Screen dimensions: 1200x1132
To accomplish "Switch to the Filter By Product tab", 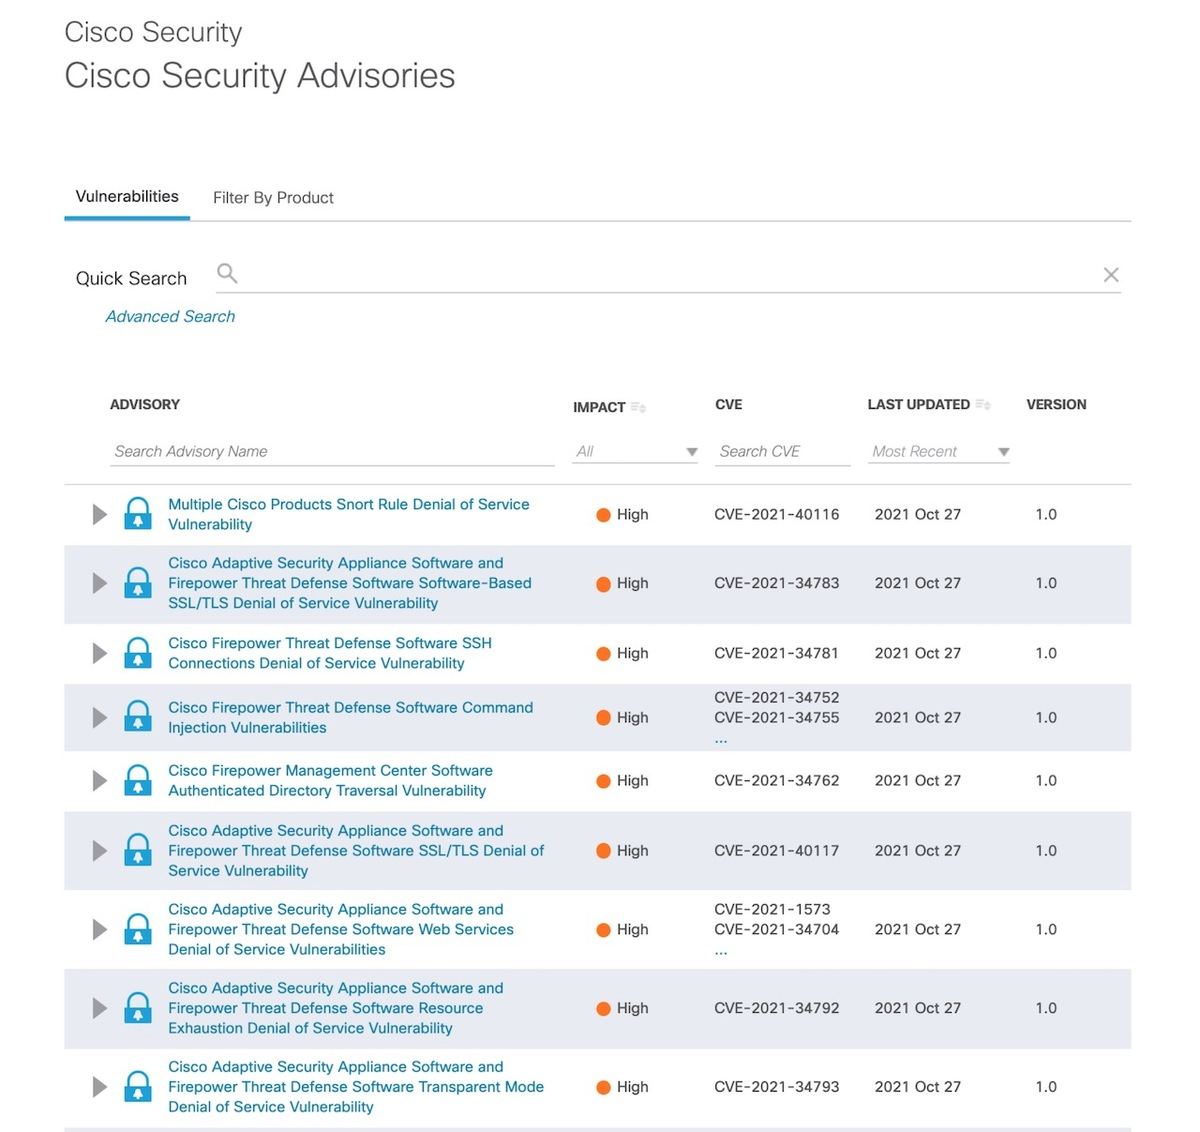I will coord(273,198).
